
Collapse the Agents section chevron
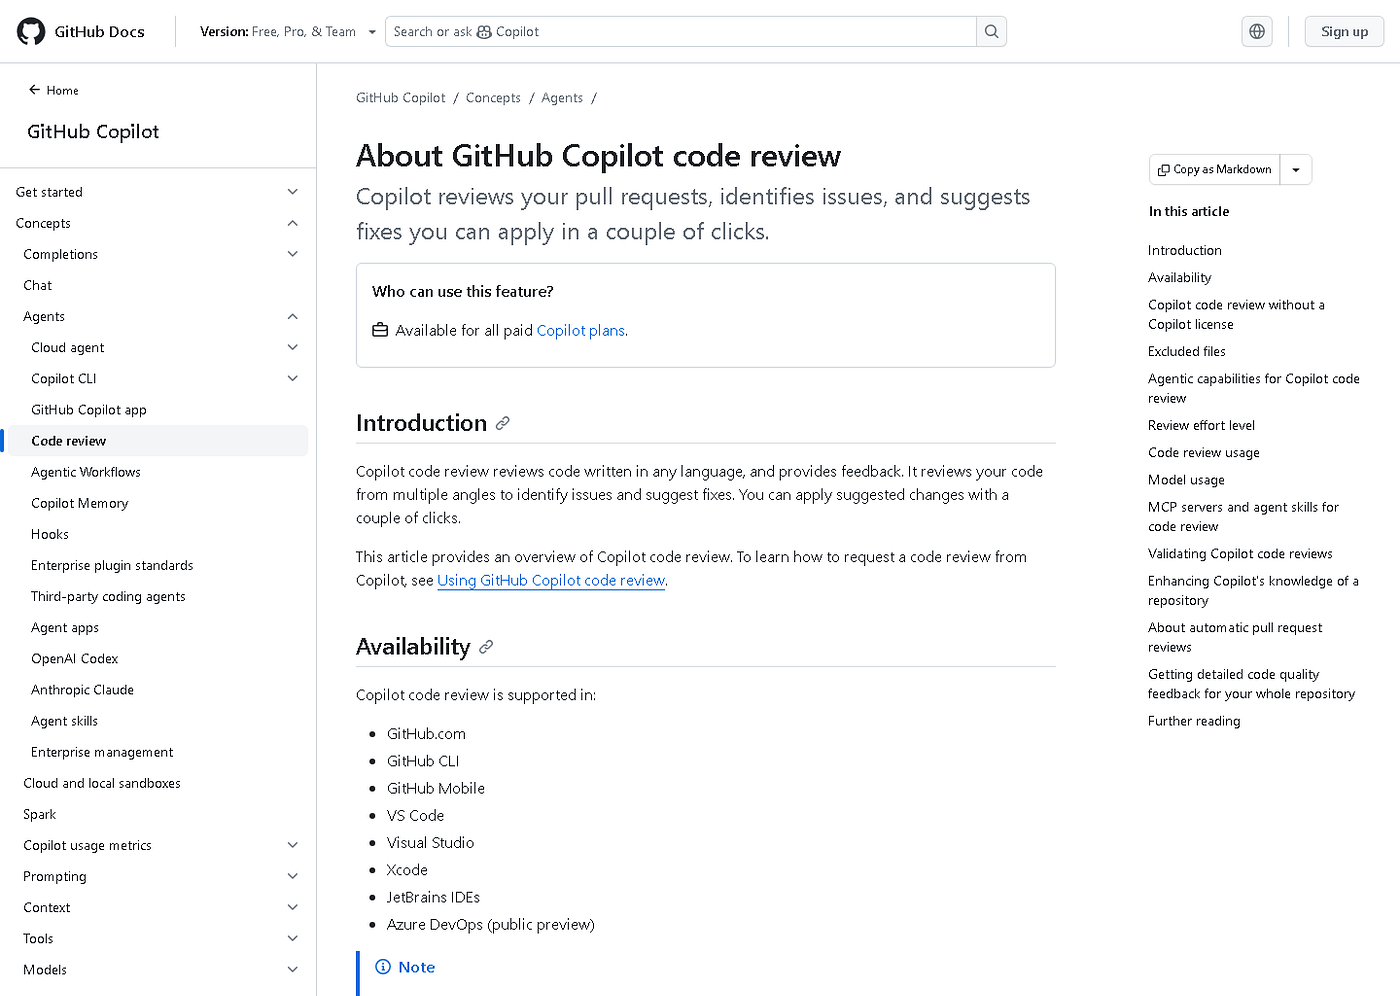click(293, 316)
